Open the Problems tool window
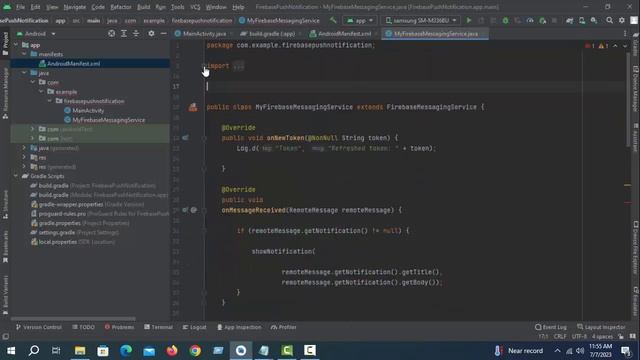The width and height of the screenshot is (640, 360). (119, 327)
